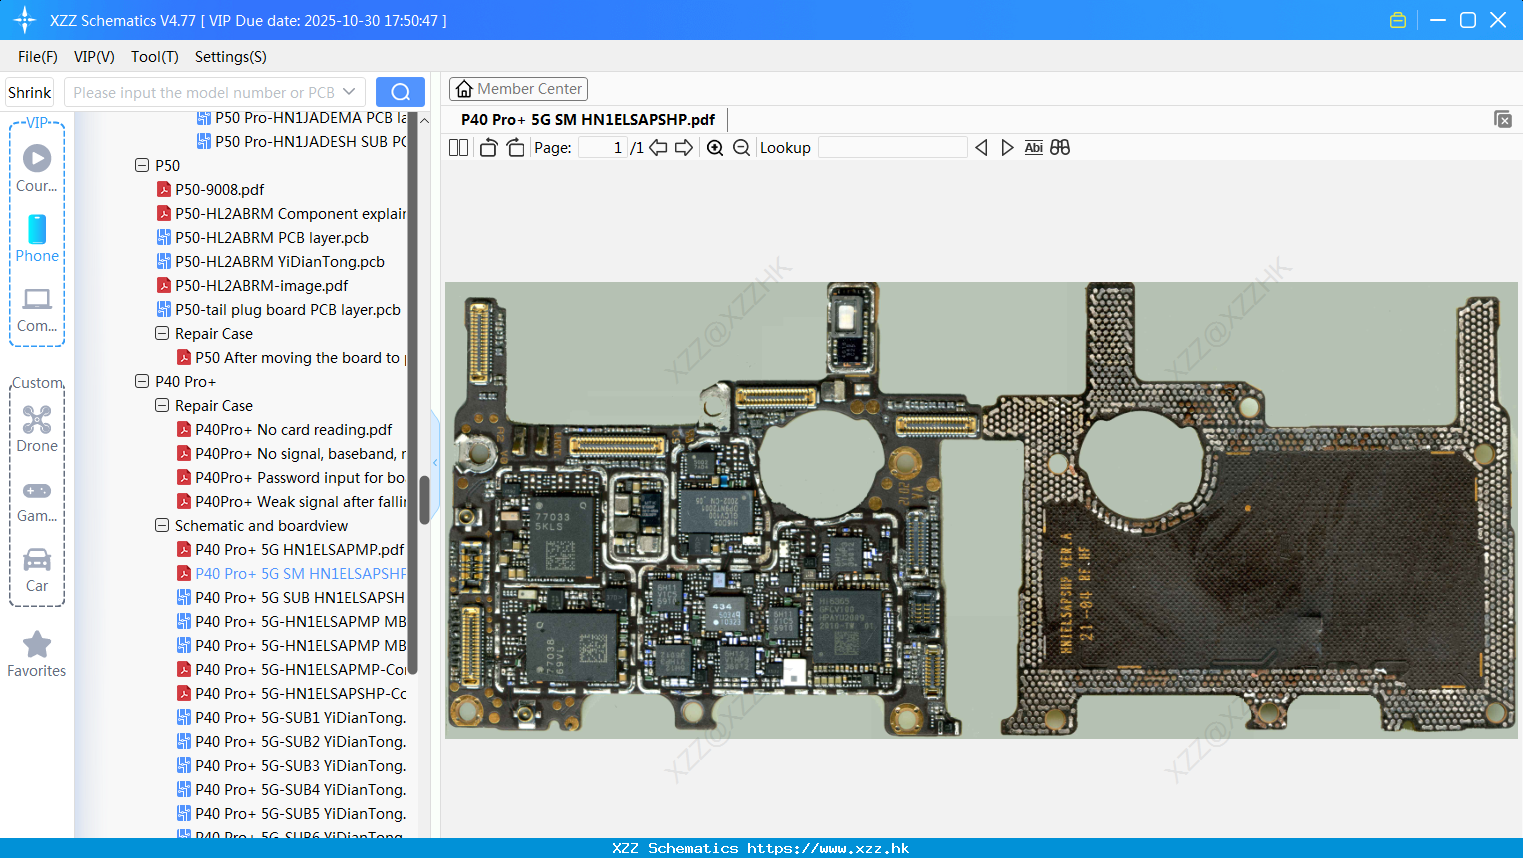The image size is (1523, 858).
Task: Click the Shrink button
Action: coord(30,92)
